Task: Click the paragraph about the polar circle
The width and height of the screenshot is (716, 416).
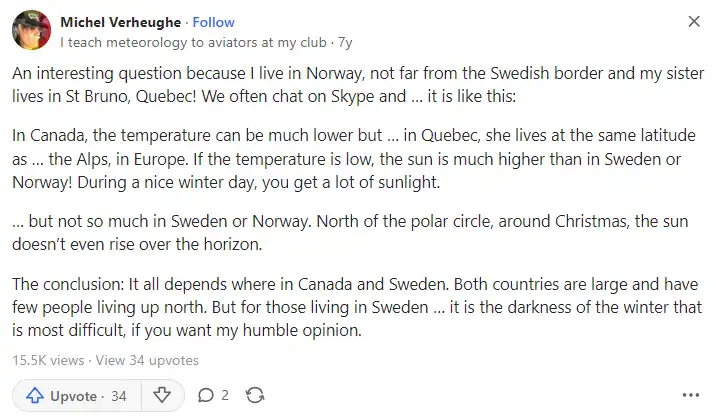Action: pos(350,232)
